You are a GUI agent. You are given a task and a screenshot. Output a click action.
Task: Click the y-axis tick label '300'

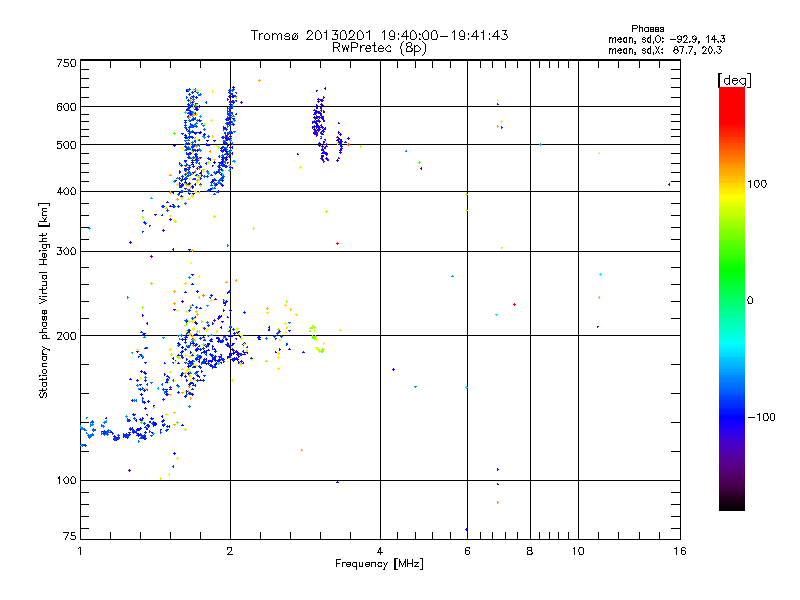click(x=67, y=252)
